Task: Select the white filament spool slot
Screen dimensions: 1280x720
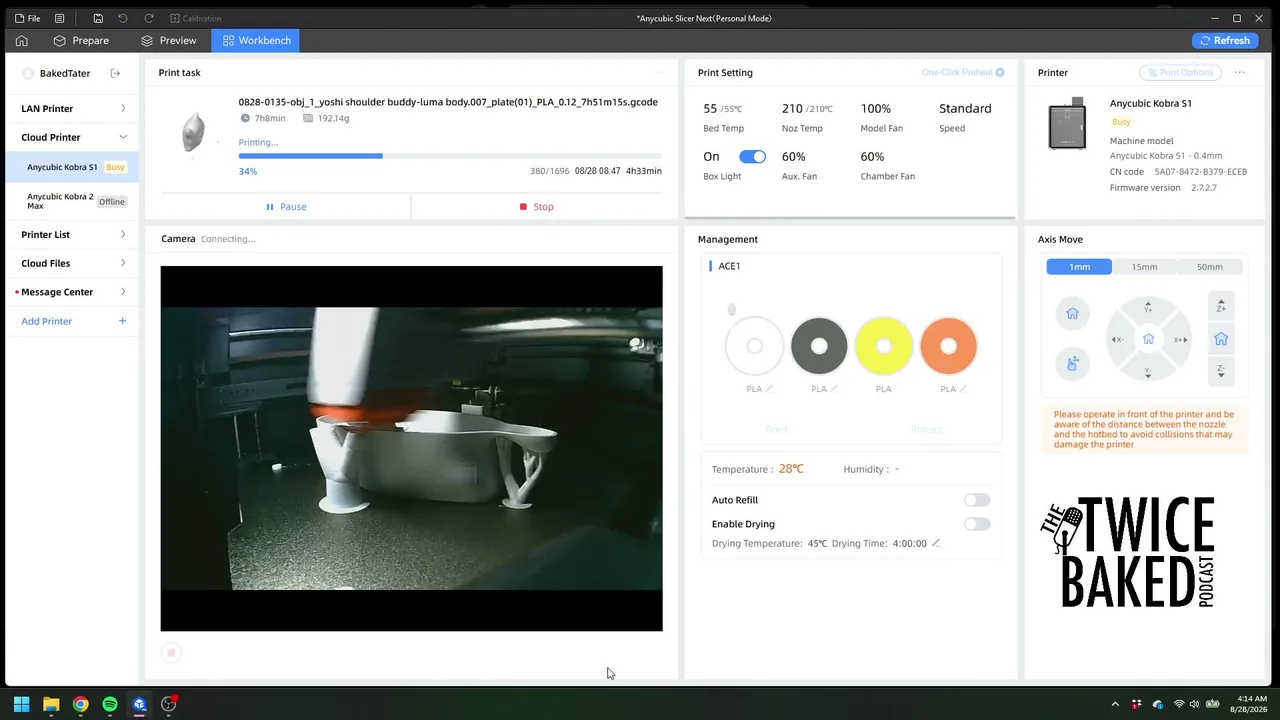Action: pos(754,346)
